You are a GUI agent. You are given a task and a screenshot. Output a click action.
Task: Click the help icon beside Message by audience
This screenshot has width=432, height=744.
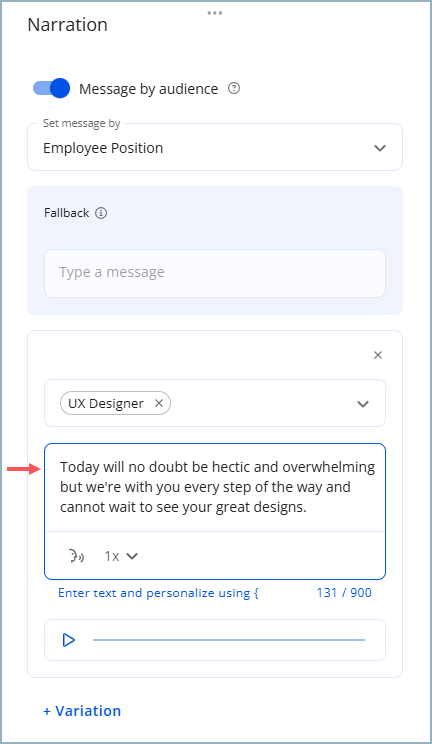click(234, 88)
